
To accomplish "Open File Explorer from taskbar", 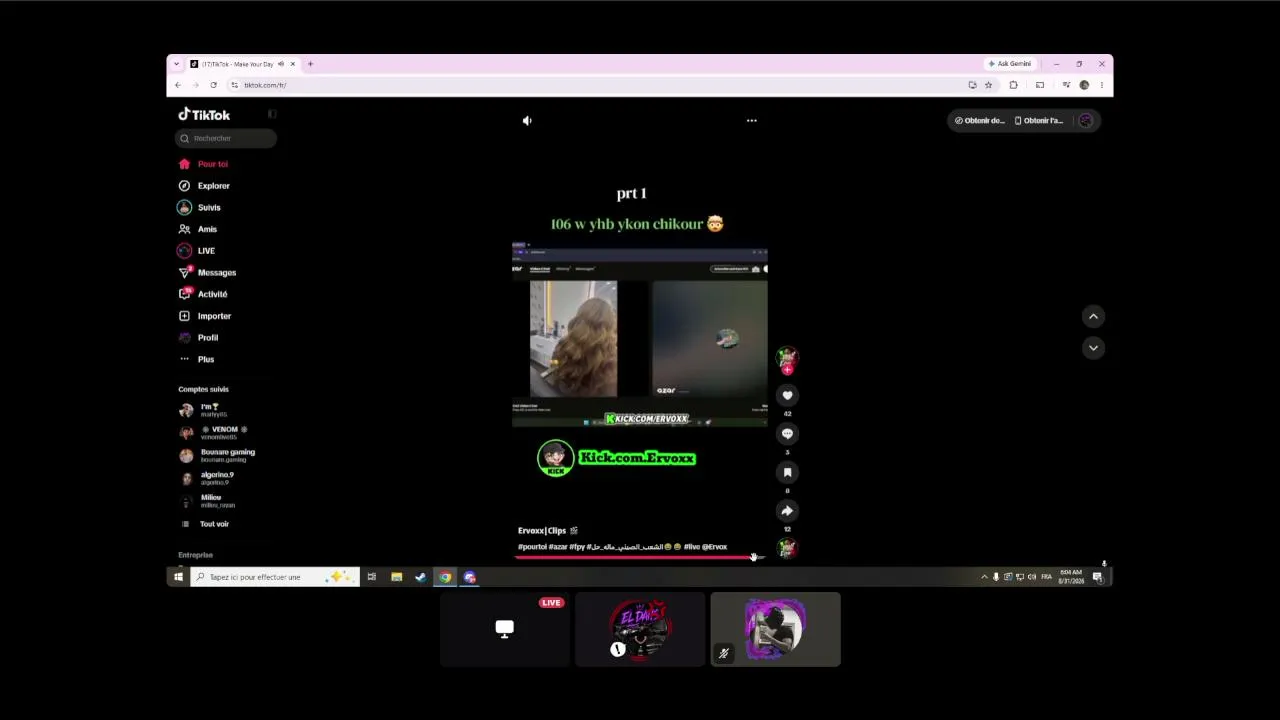I will [x=396, y=577].
